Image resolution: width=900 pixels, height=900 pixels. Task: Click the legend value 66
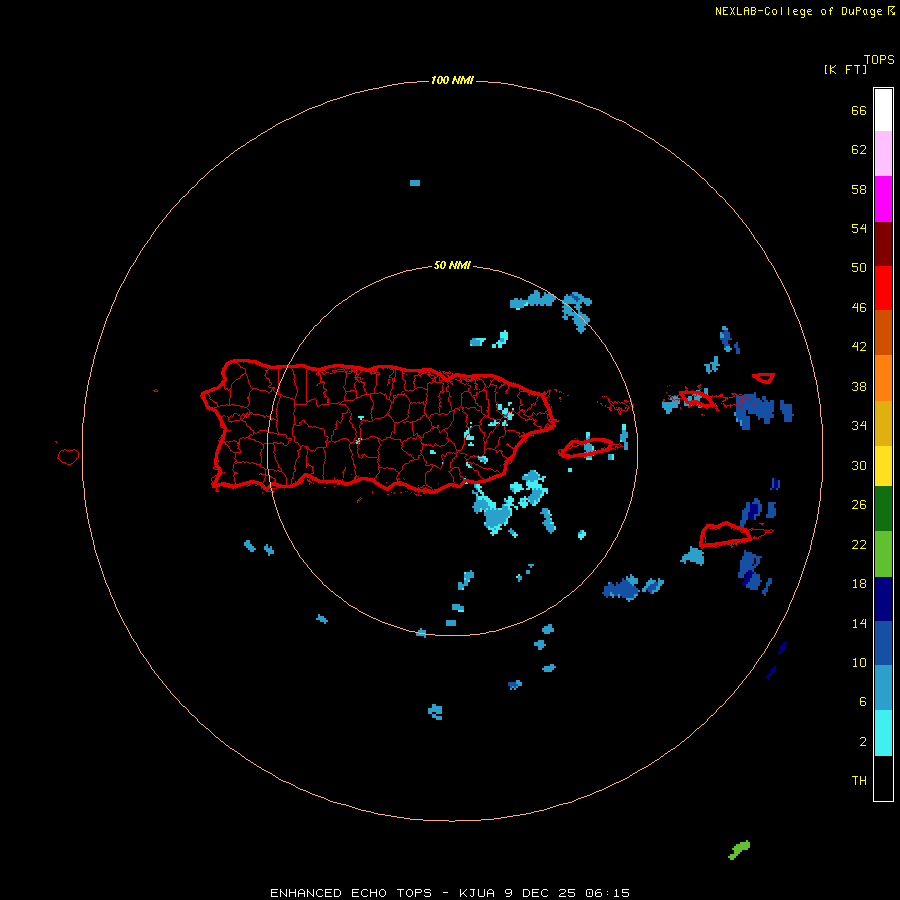point(859,110)
